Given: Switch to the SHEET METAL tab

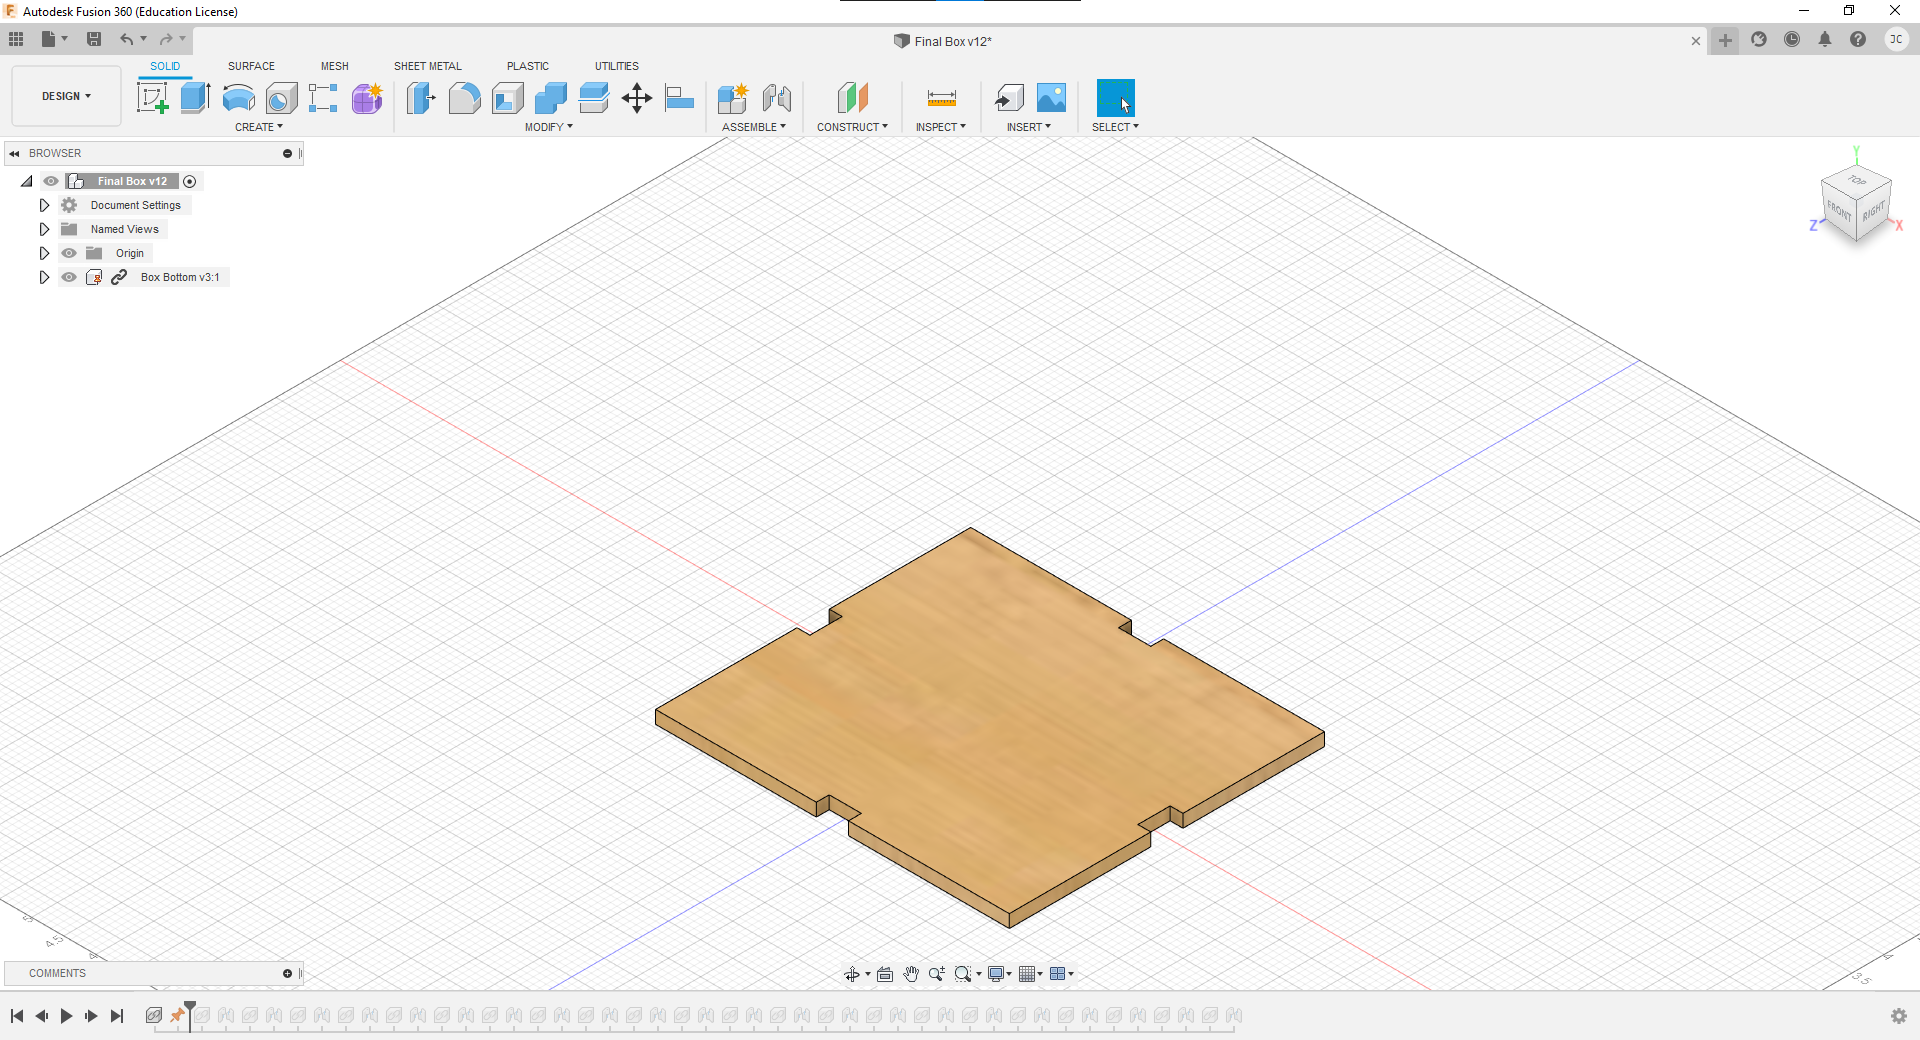Looking at the screenshot, I should pos(427,66).
